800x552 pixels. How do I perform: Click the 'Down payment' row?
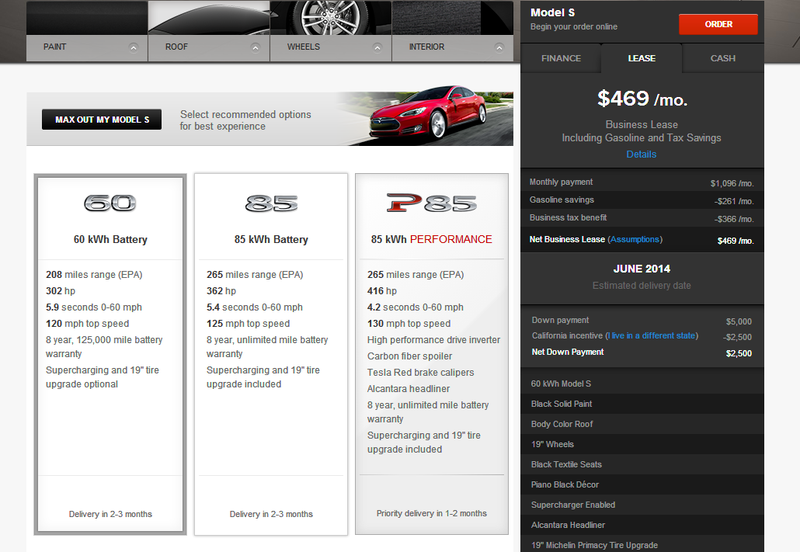642,320
